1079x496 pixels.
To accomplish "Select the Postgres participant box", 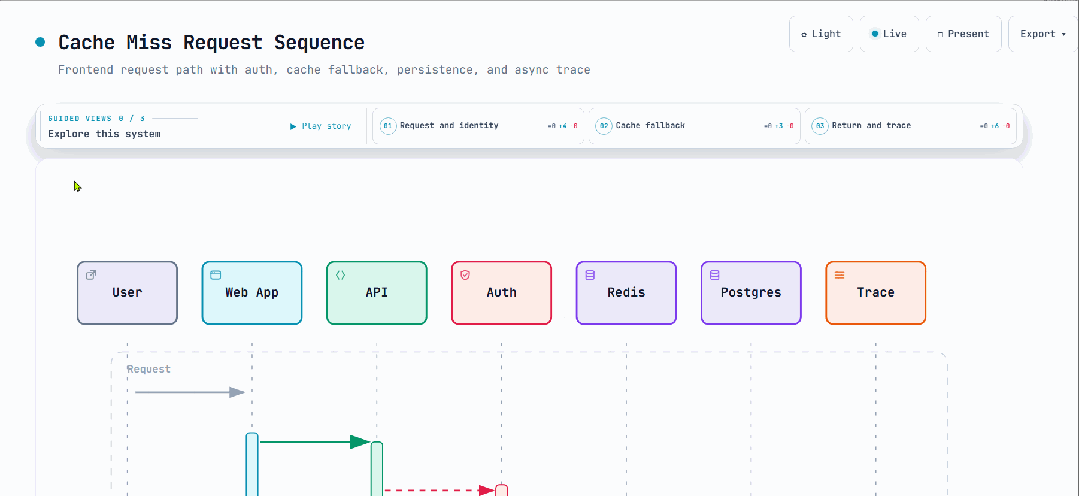I will tap(751, 292).
